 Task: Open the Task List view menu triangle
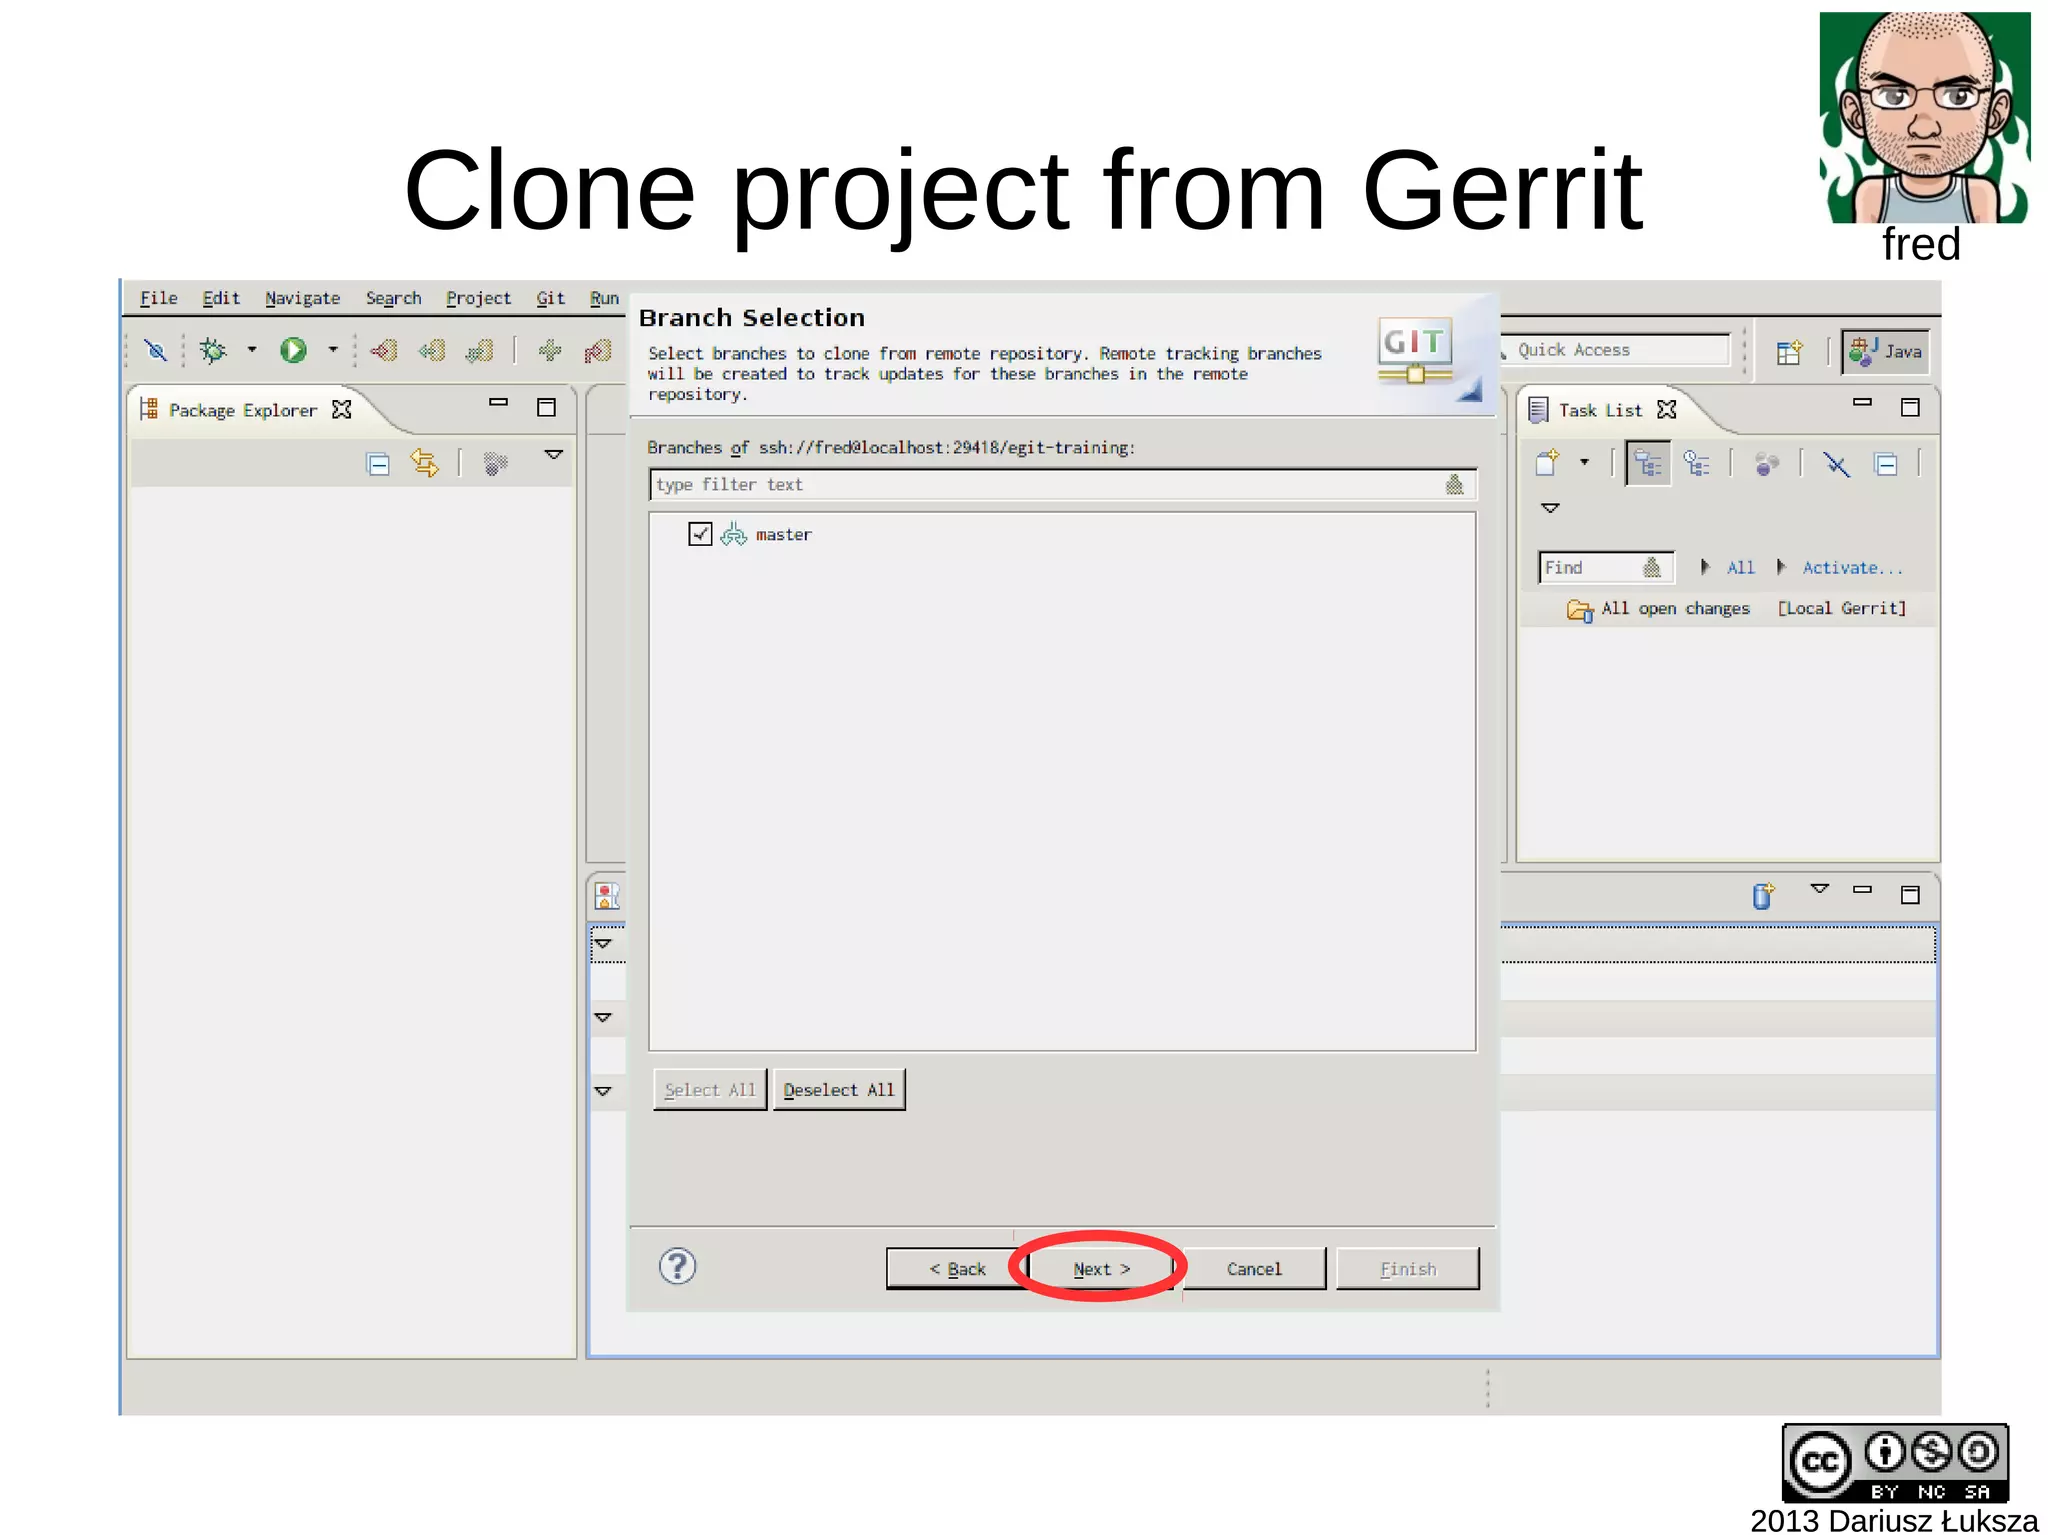1550,508
